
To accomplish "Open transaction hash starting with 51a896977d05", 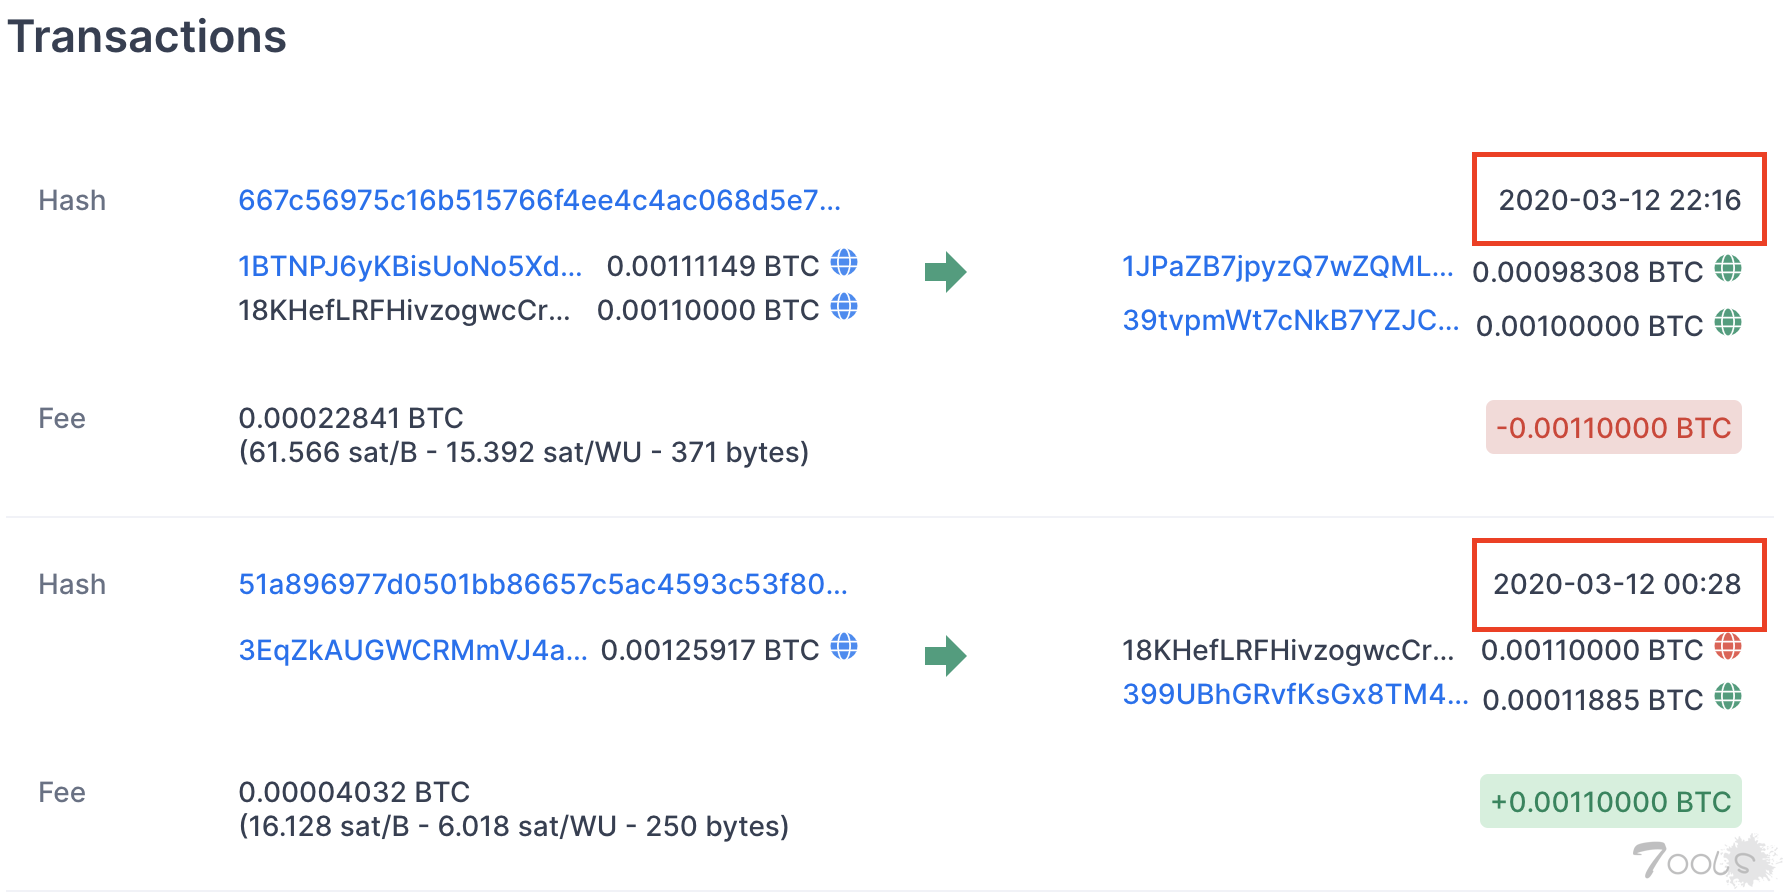I will (543, 584).
